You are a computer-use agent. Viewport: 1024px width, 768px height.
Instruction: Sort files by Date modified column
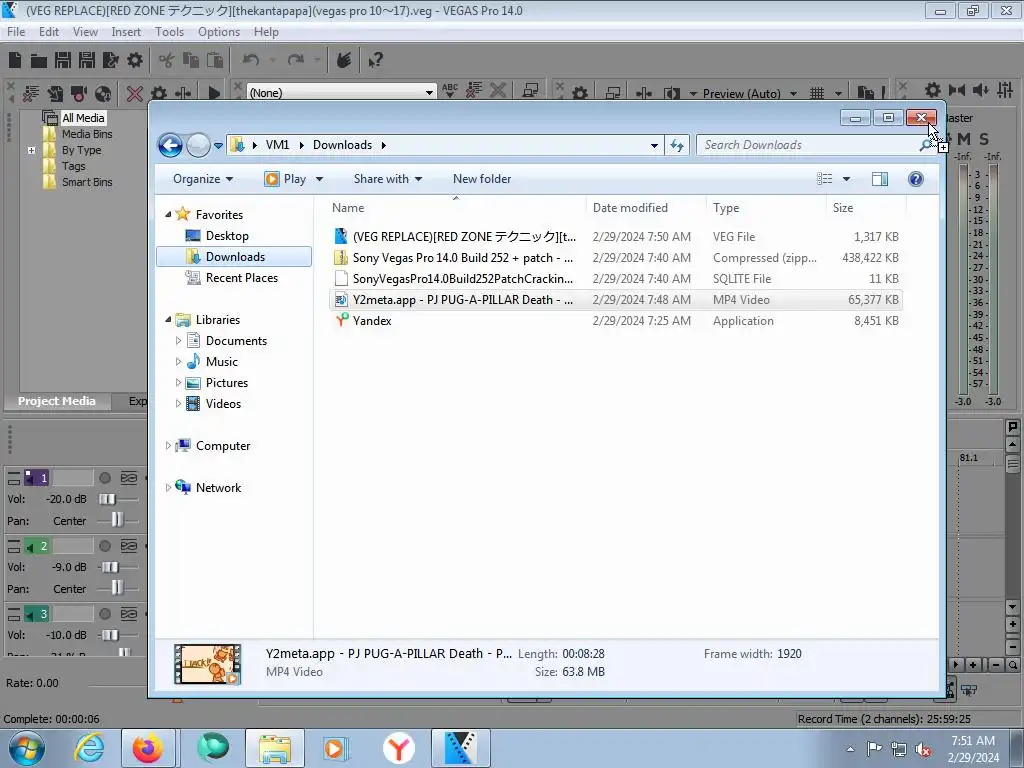click(x=630, y=208)
